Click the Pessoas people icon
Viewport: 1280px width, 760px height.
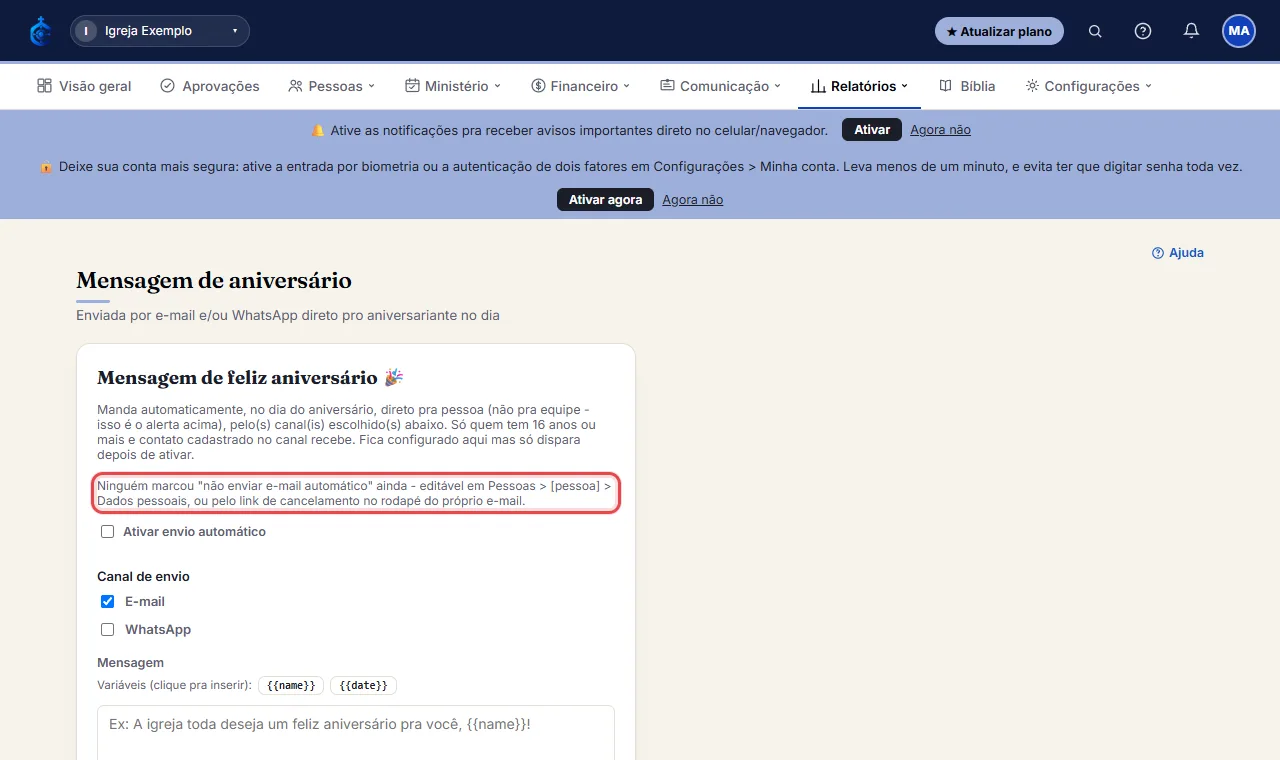click(x=295, y=86)
